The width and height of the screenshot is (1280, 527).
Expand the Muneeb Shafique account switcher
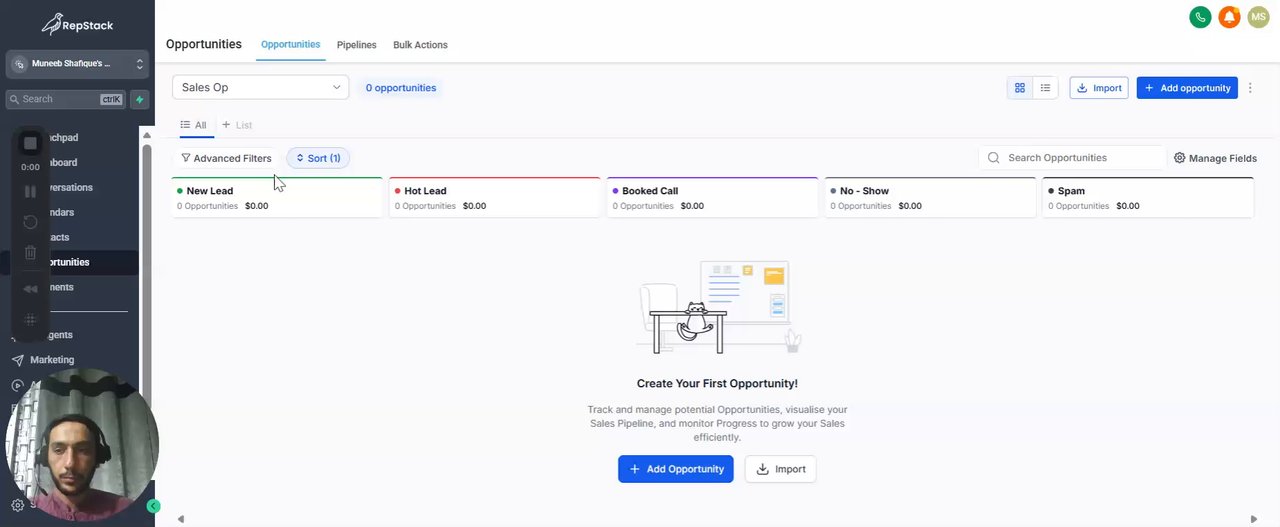click(77, 64)
